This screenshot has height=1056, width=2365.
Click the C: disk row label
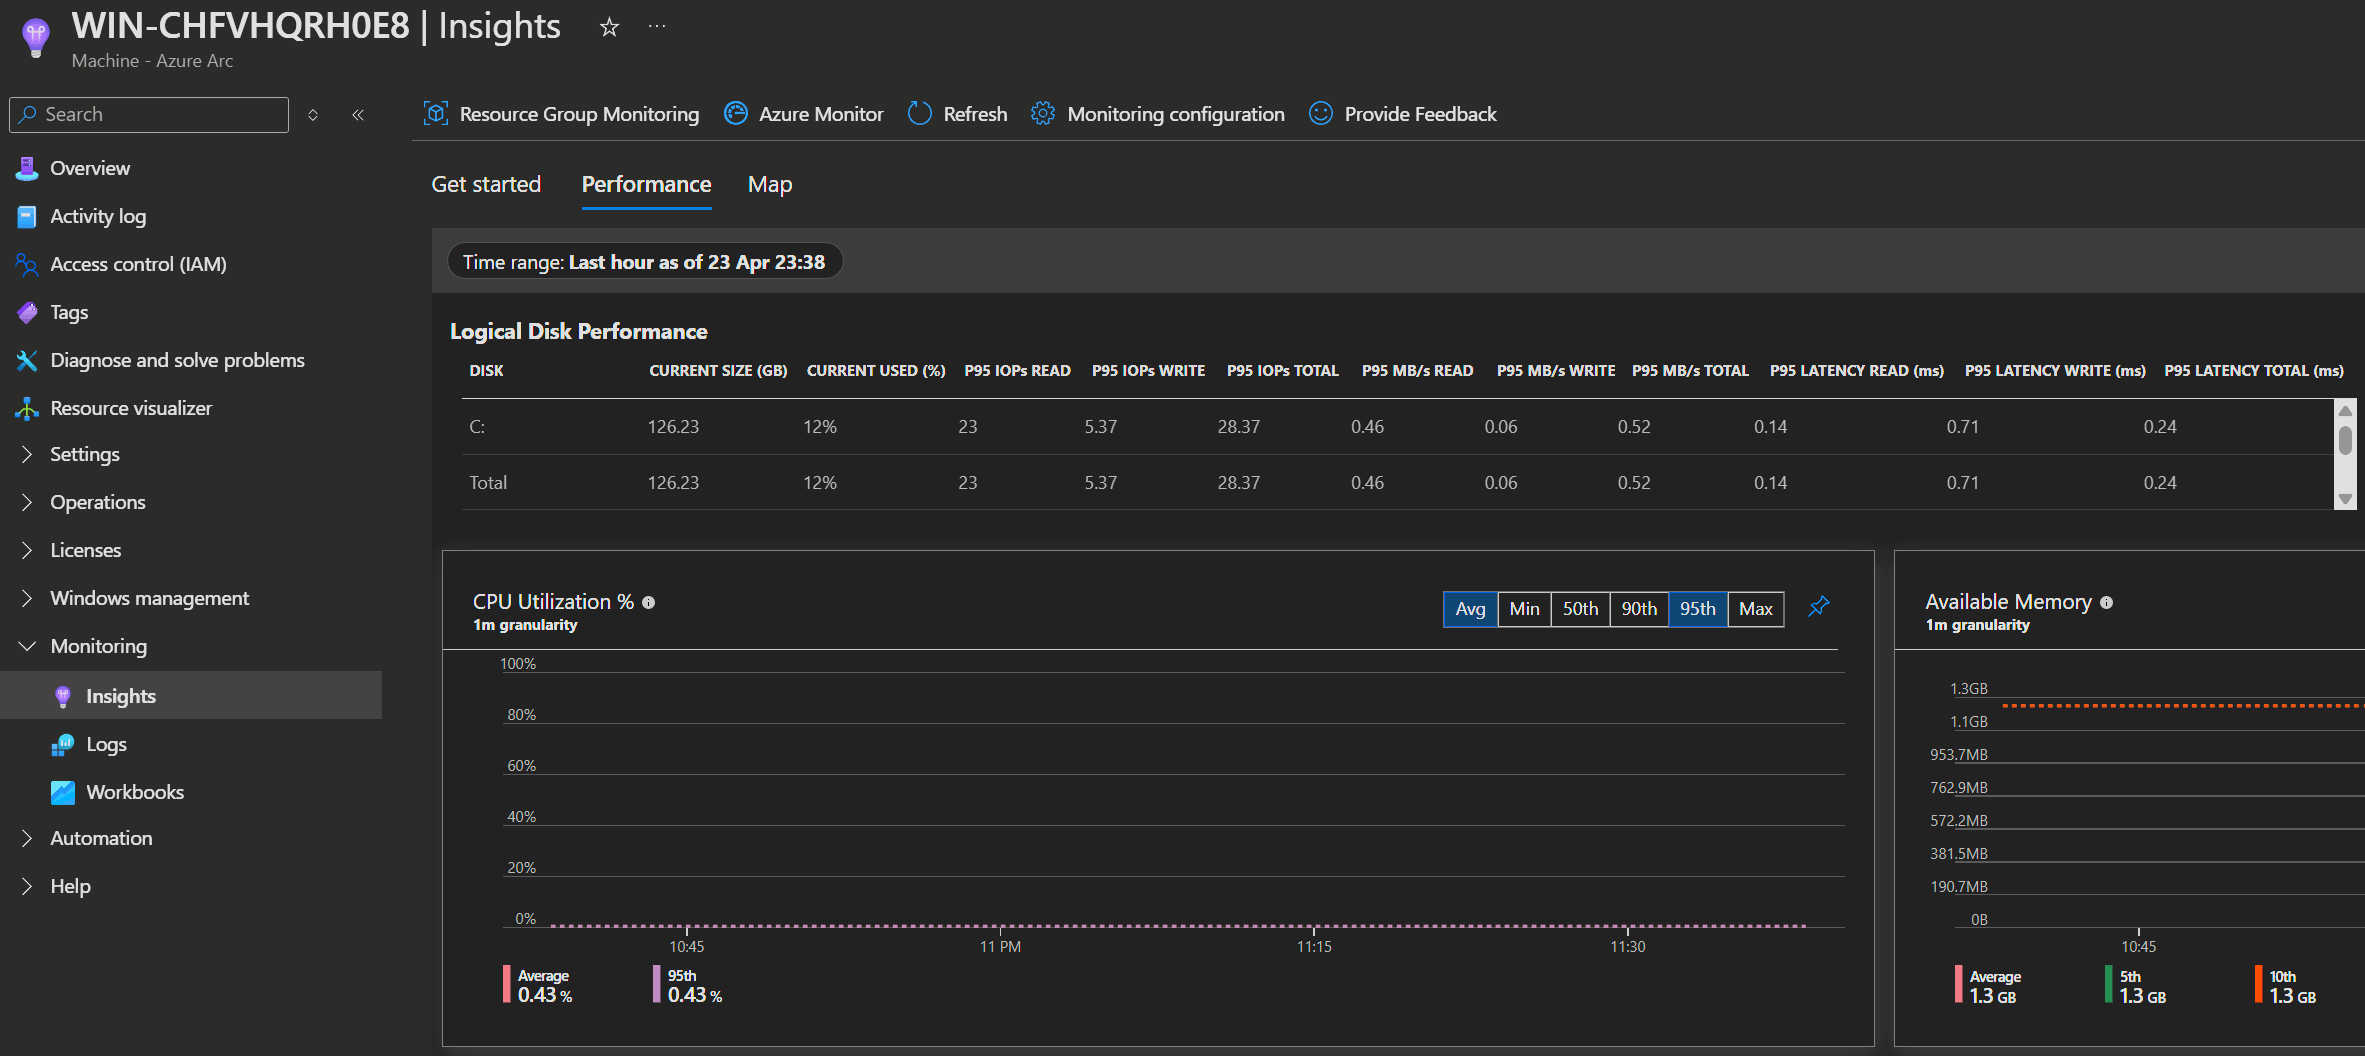(477, 427)
